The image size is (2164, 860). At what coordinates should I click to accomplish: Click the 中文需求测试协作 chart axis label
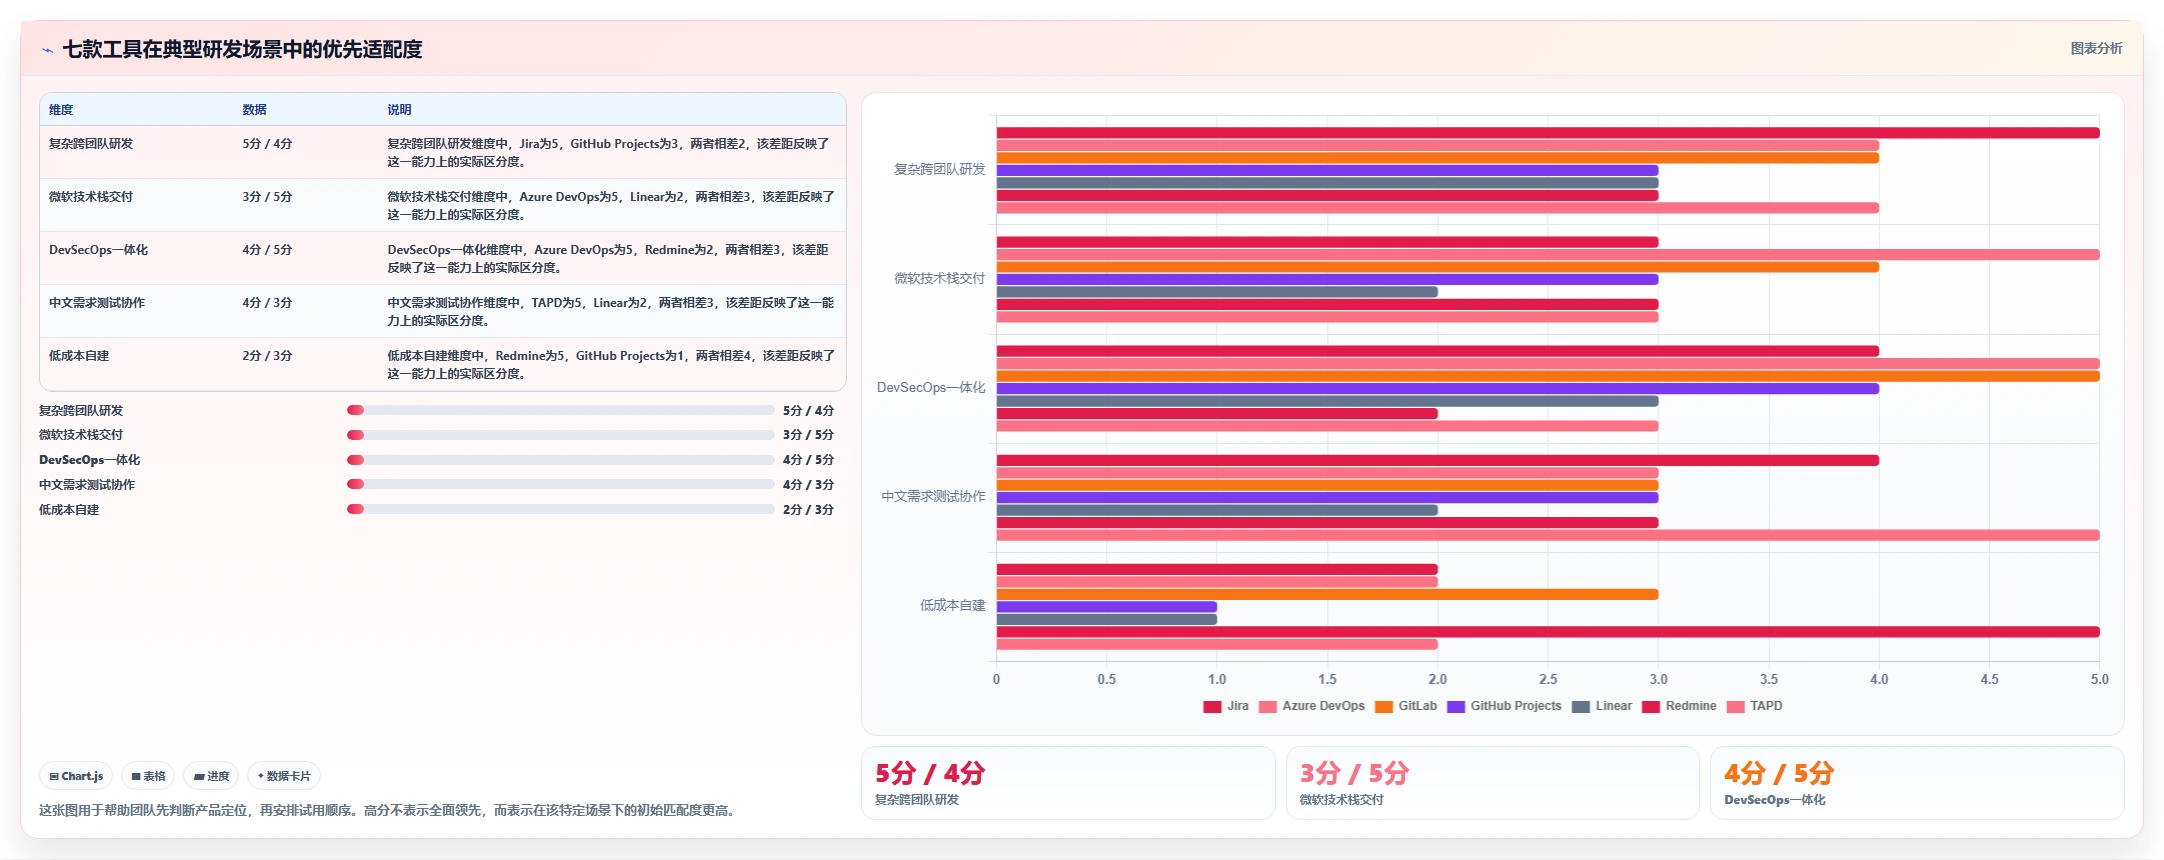click(x=933, y=497)
